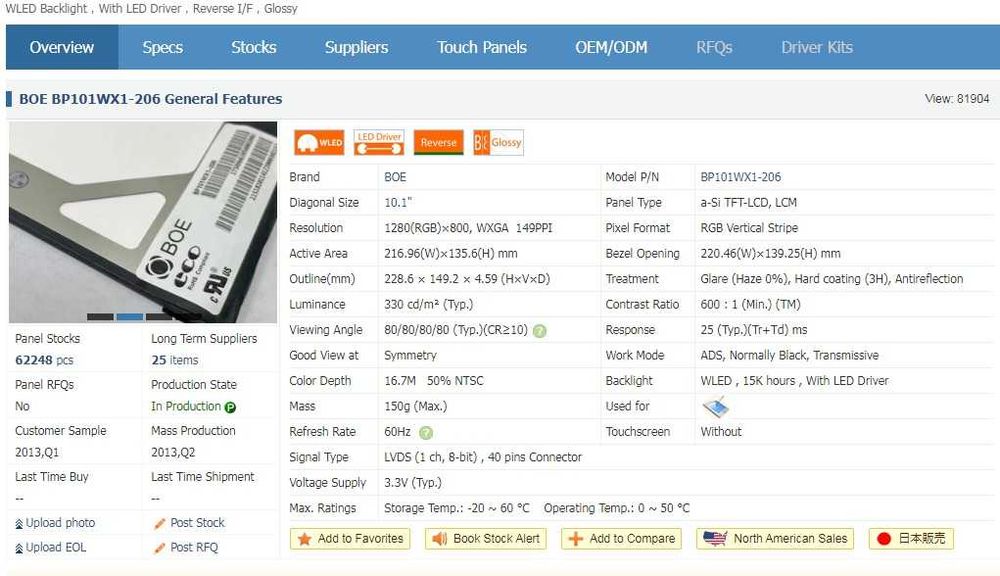This screenshot has width=1000, height=576.
Task: Open the Post Stock link
Action: click(x=198, y=523)
